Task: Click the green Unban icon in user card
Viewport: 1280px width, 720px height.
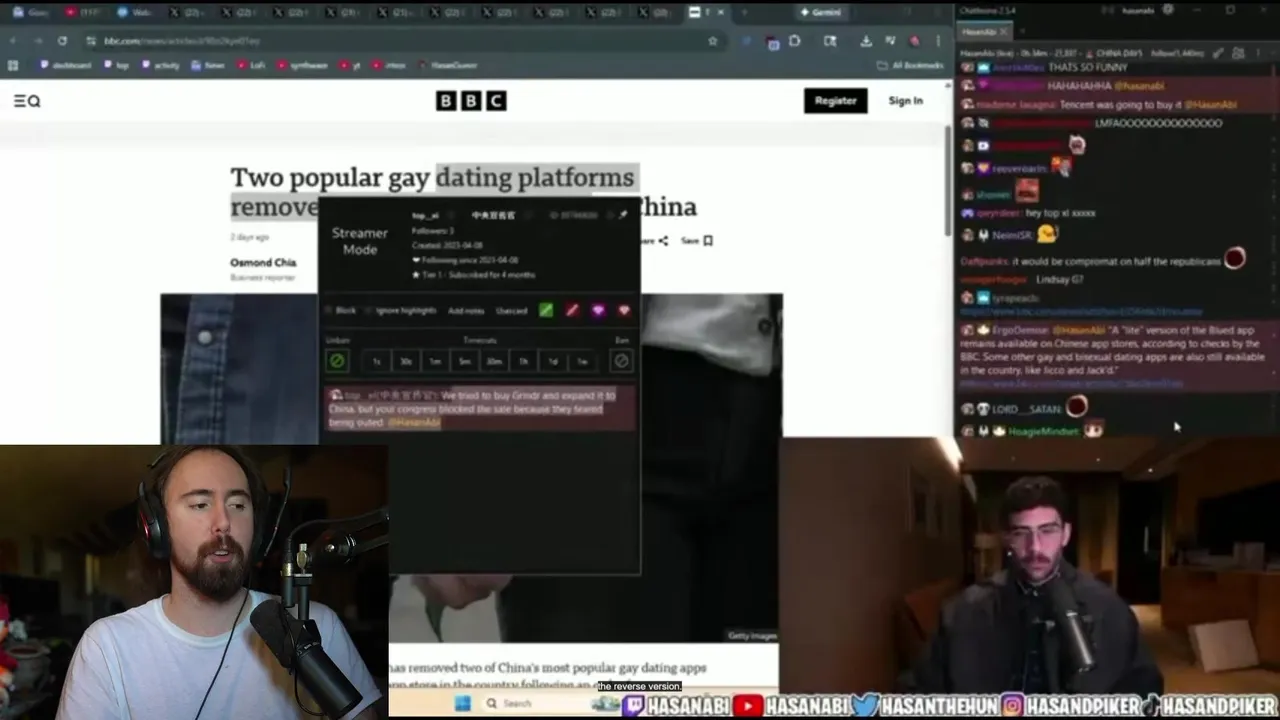Action: click(x=337, y=361)
